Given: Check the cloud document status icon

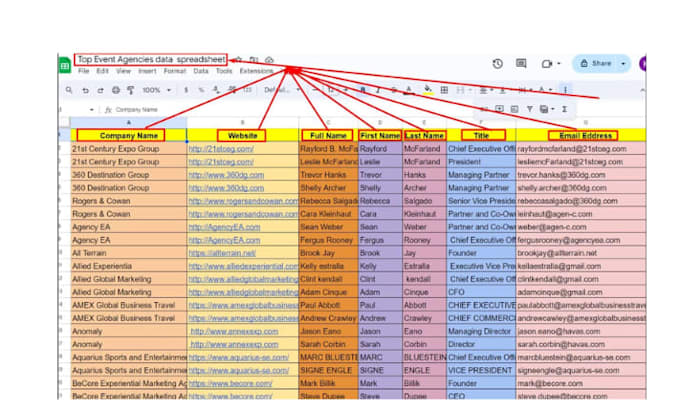Looking at the screenshot, I should 269,60.
